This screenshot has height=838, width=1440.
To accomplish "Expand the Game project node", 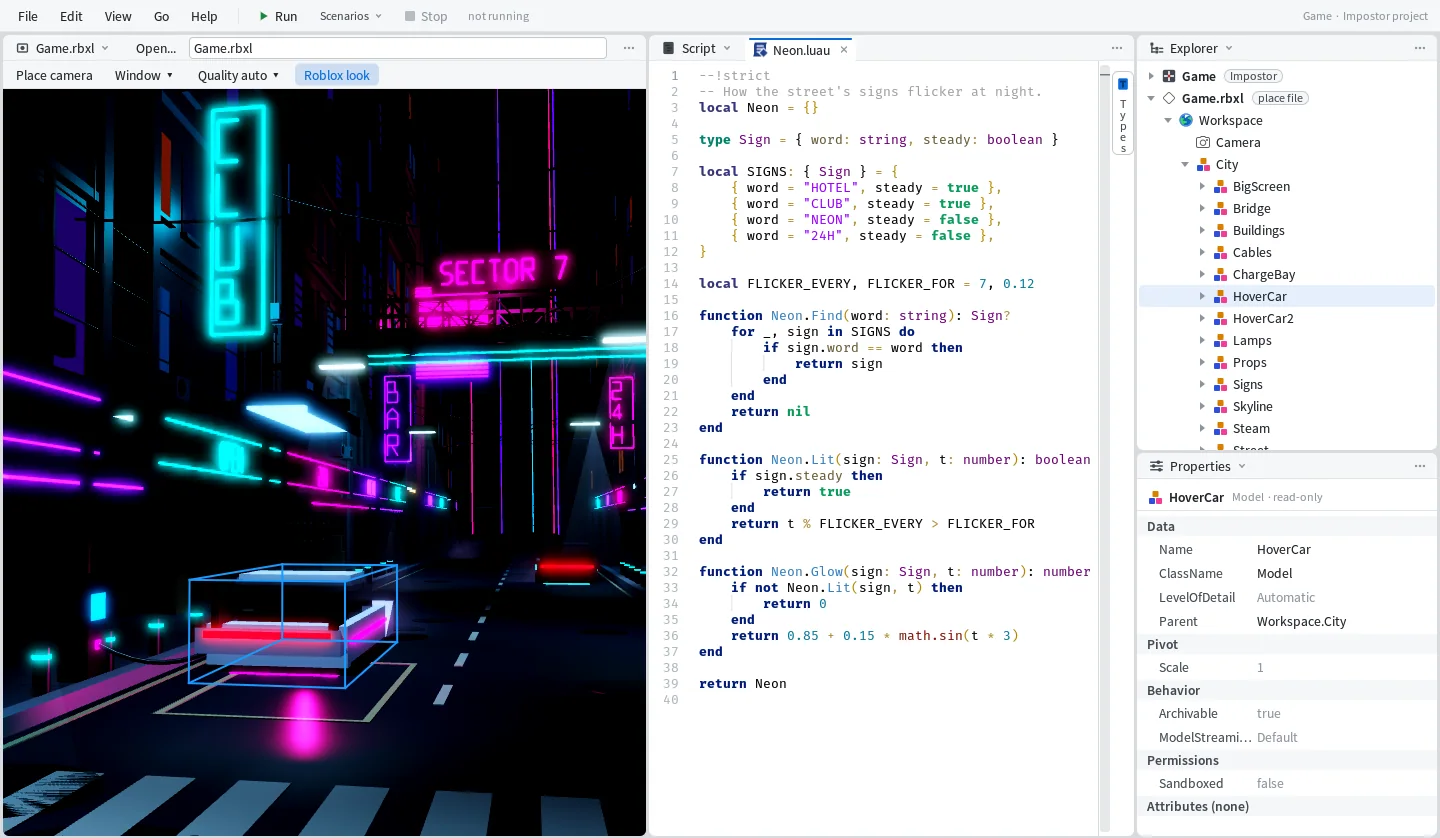I will click(x=1151, y=76).
